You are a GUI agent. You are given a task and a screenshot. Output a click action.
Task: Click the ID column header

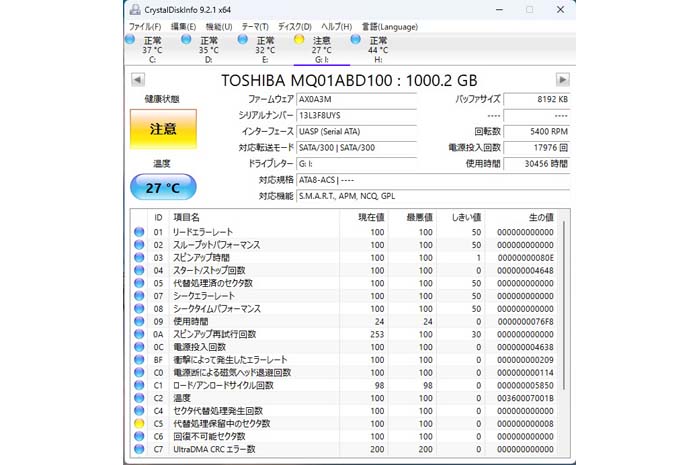158,217
